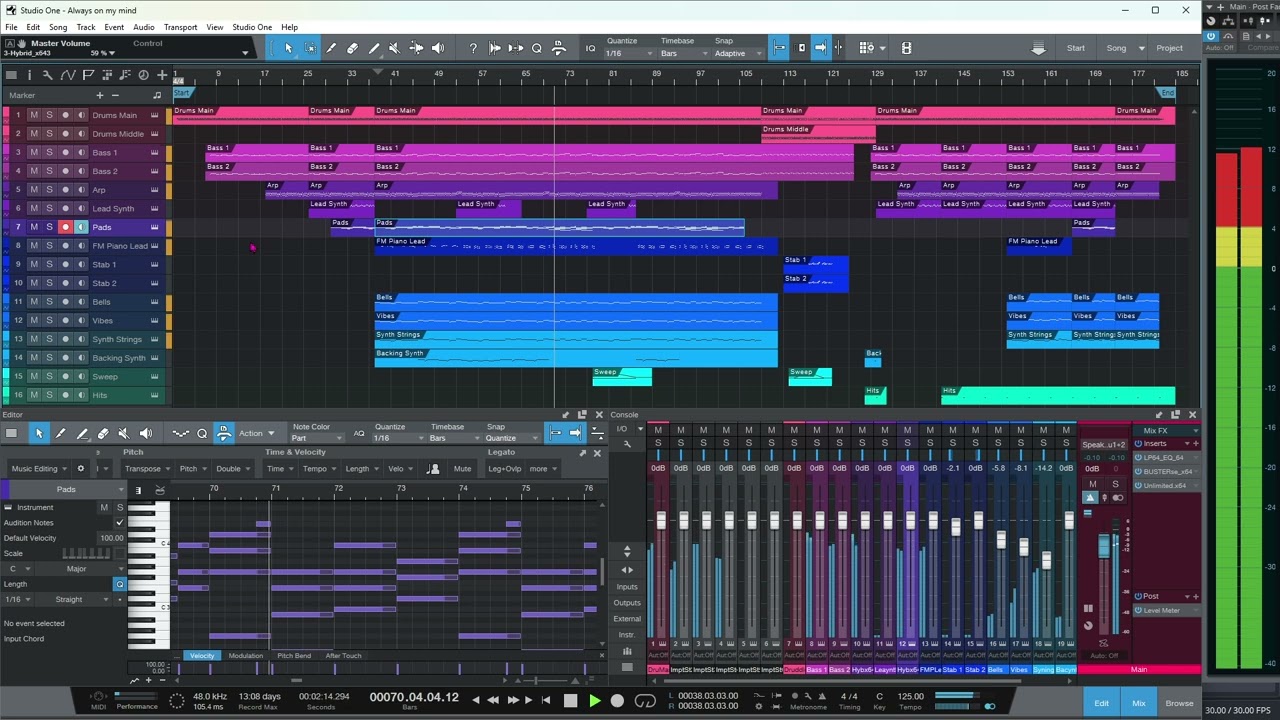Choose the Mute tool in main toolbar
The width and height of the screenshot is (1280, 720).
click(395, 48)
